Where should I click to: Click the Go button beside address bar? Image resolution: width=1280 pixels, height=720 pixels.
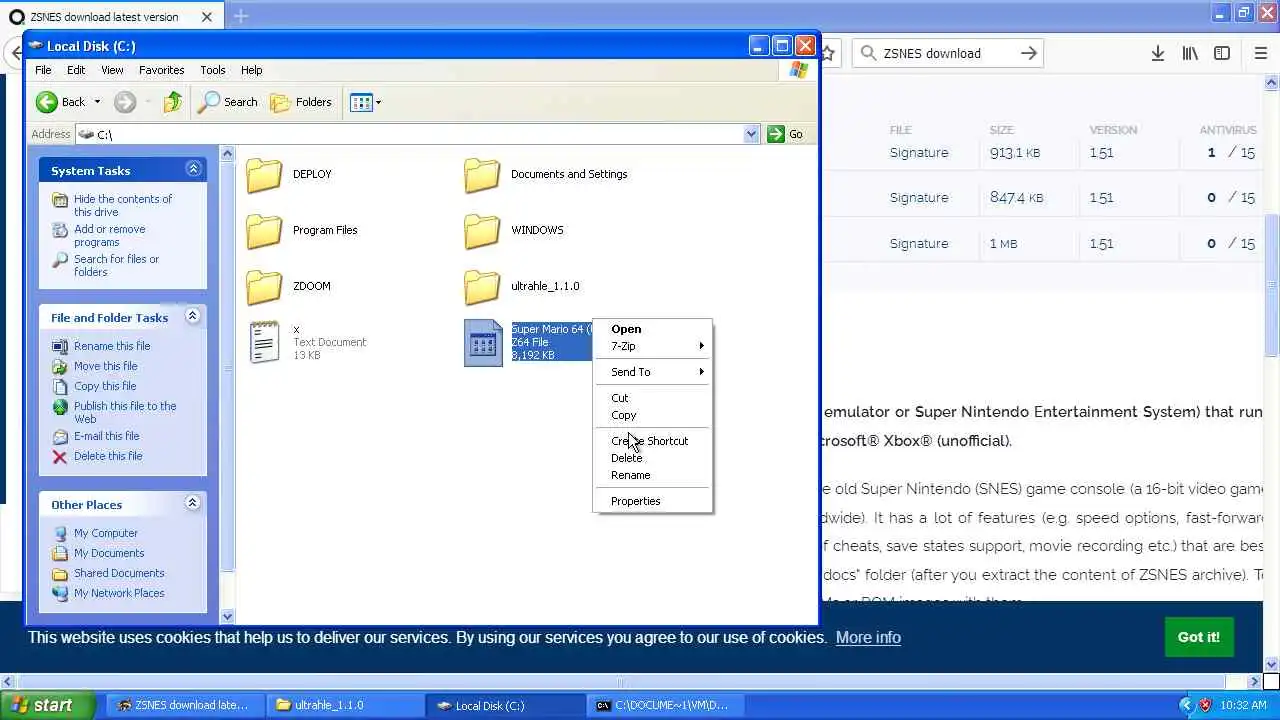785,134
